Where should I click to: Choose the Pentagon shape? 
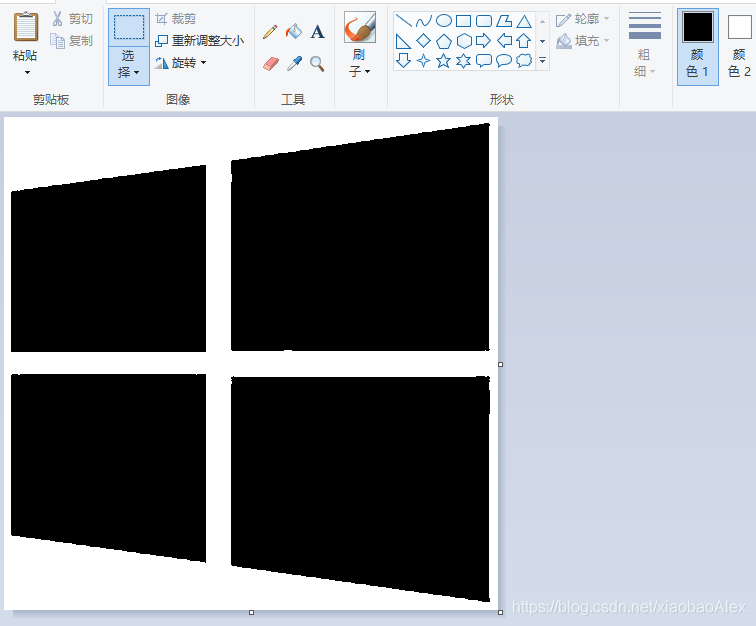click(444, 41)
